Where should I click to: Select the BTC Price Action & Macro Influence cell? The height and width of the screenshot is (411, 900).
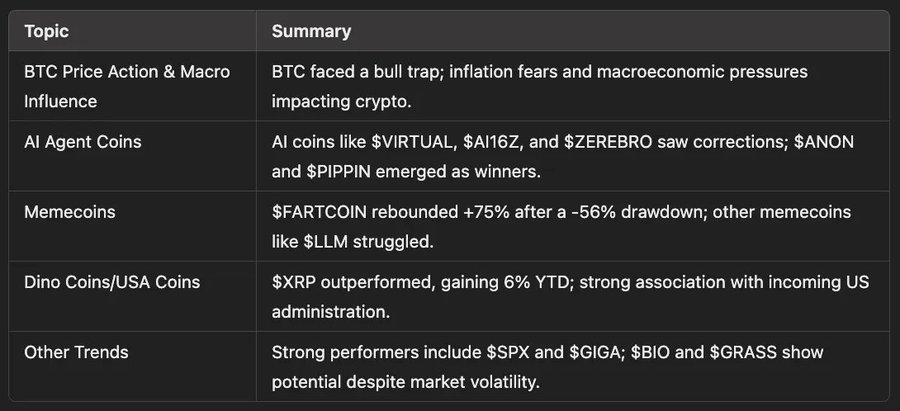(x=126, y=86)
